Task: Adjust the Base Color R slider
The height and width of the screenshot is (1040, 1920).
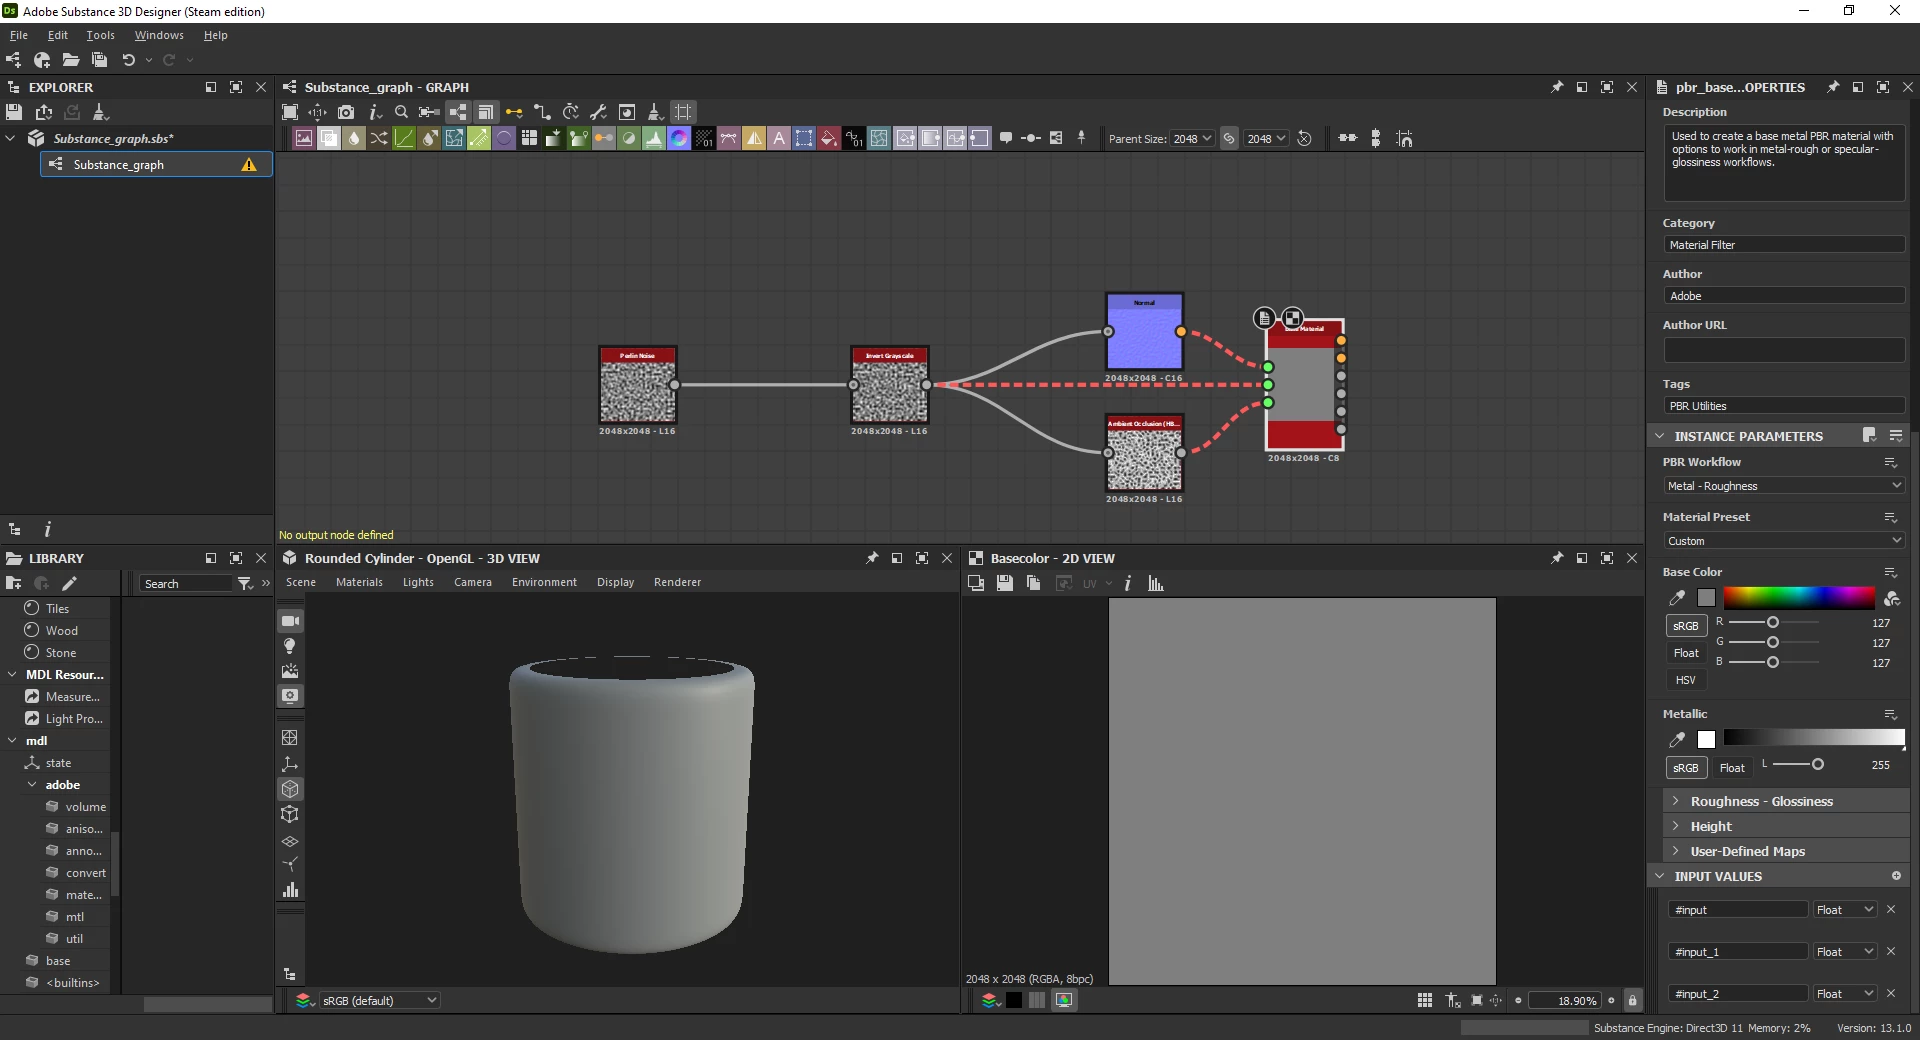Action: 1773,622
